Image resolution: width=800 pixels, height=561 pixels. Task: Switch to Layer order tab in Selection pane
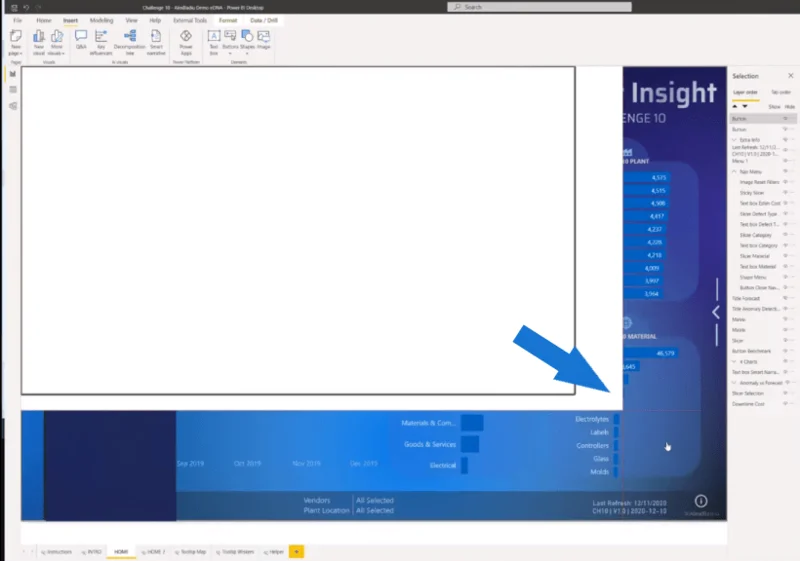pyautogui.click(x=745, y=92)
